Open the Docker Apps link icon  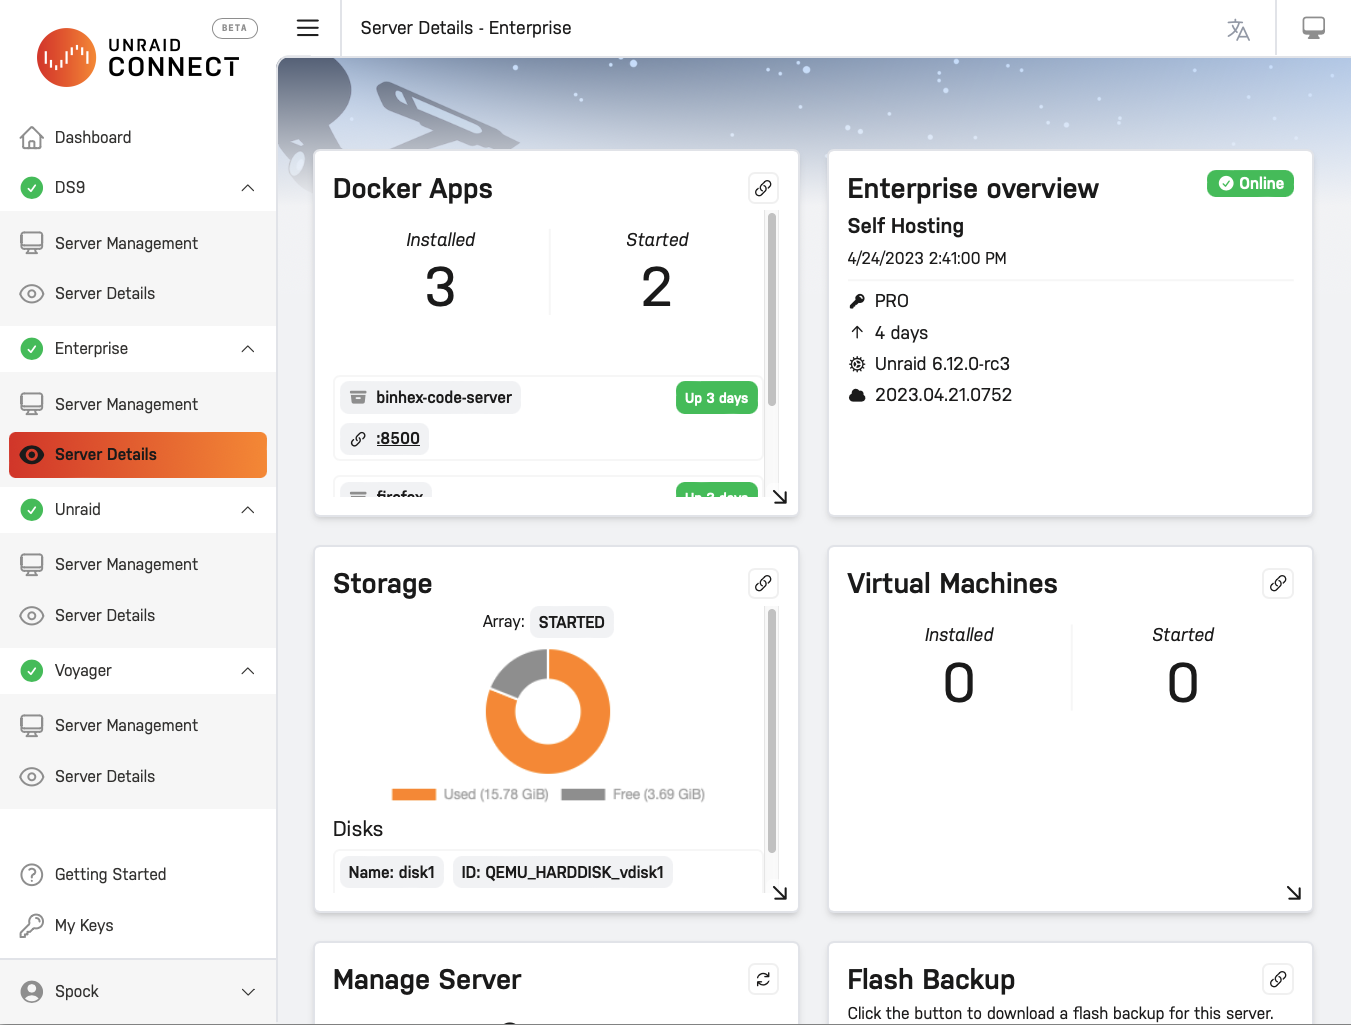point(763,188)
